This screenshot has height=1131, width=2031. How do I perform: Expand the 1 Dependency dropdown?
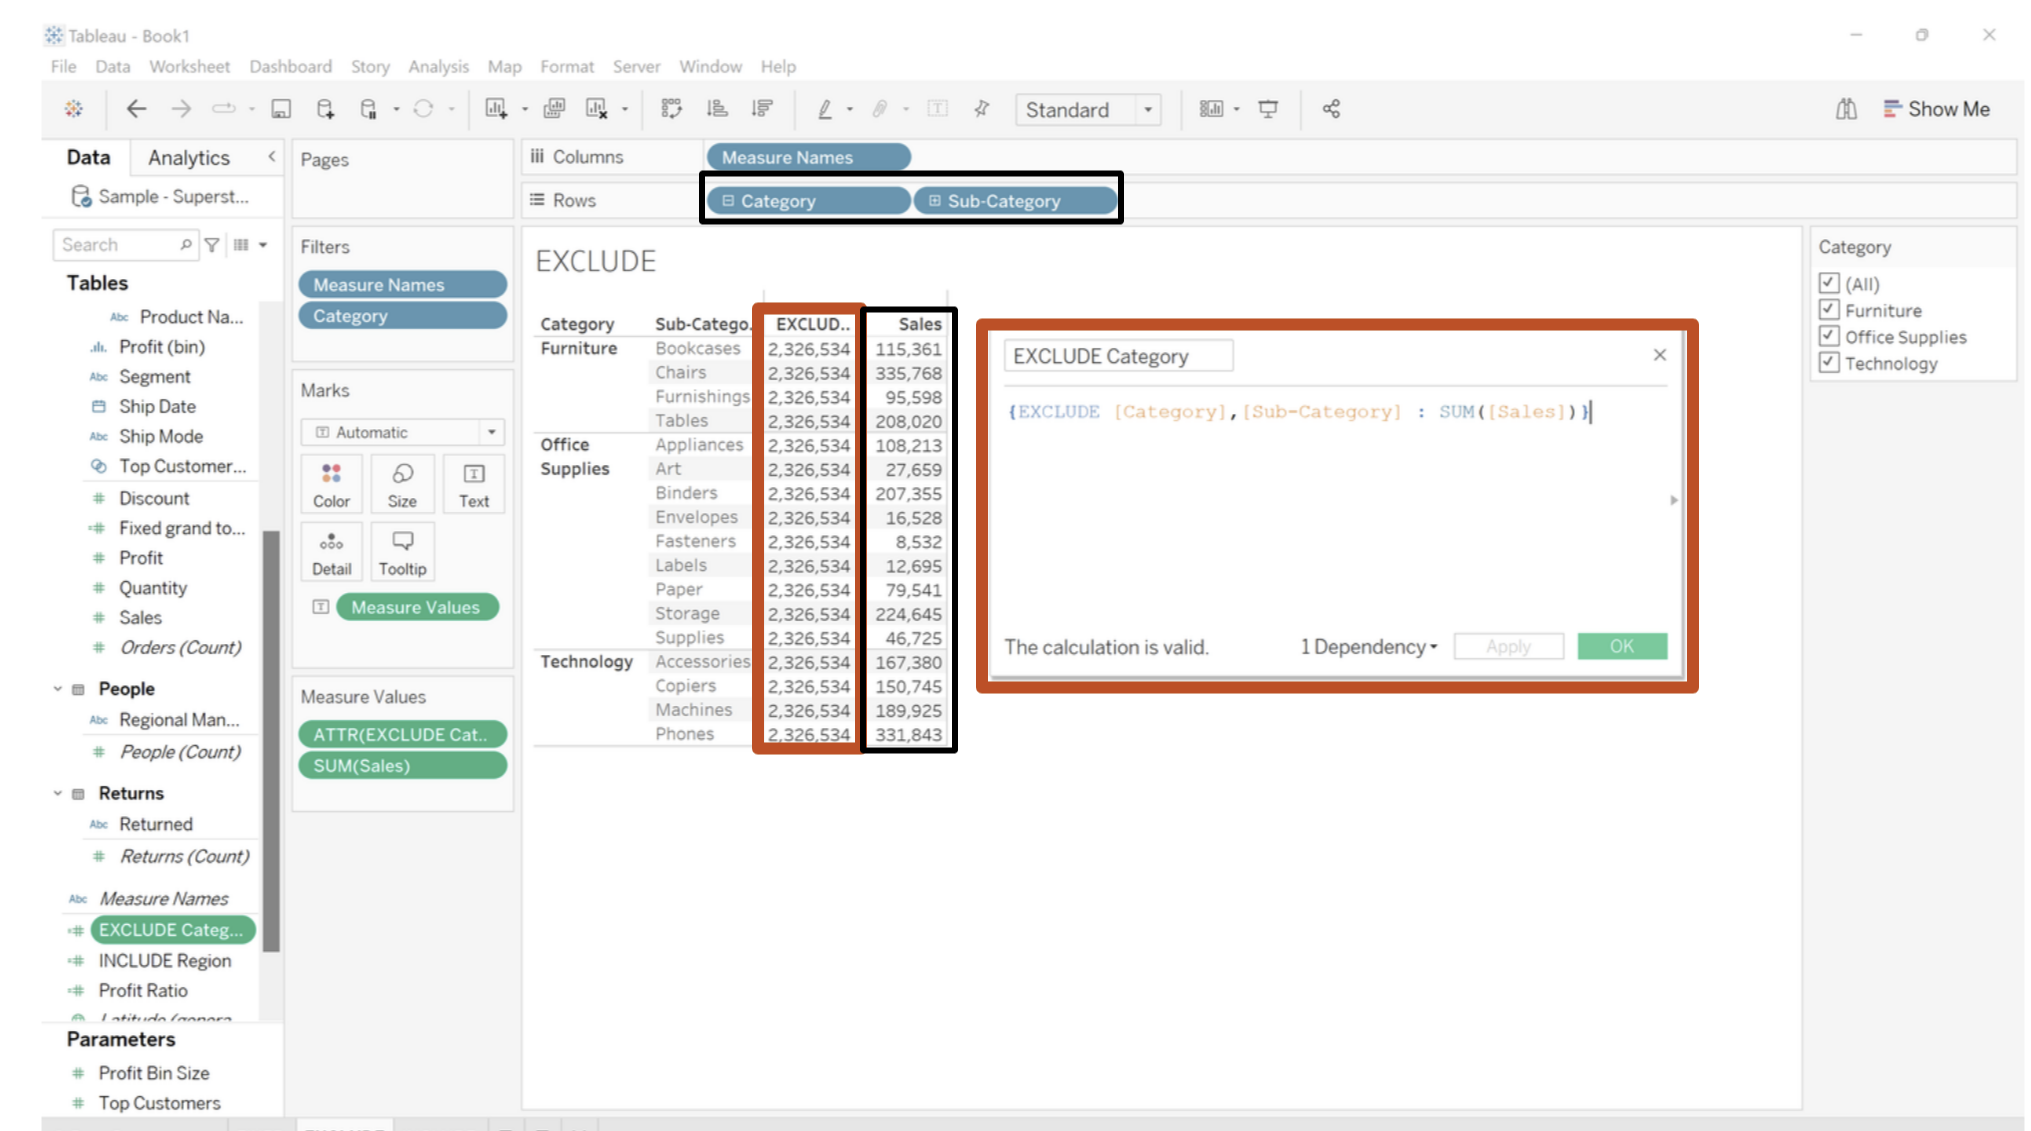(x=1368, y=647)
